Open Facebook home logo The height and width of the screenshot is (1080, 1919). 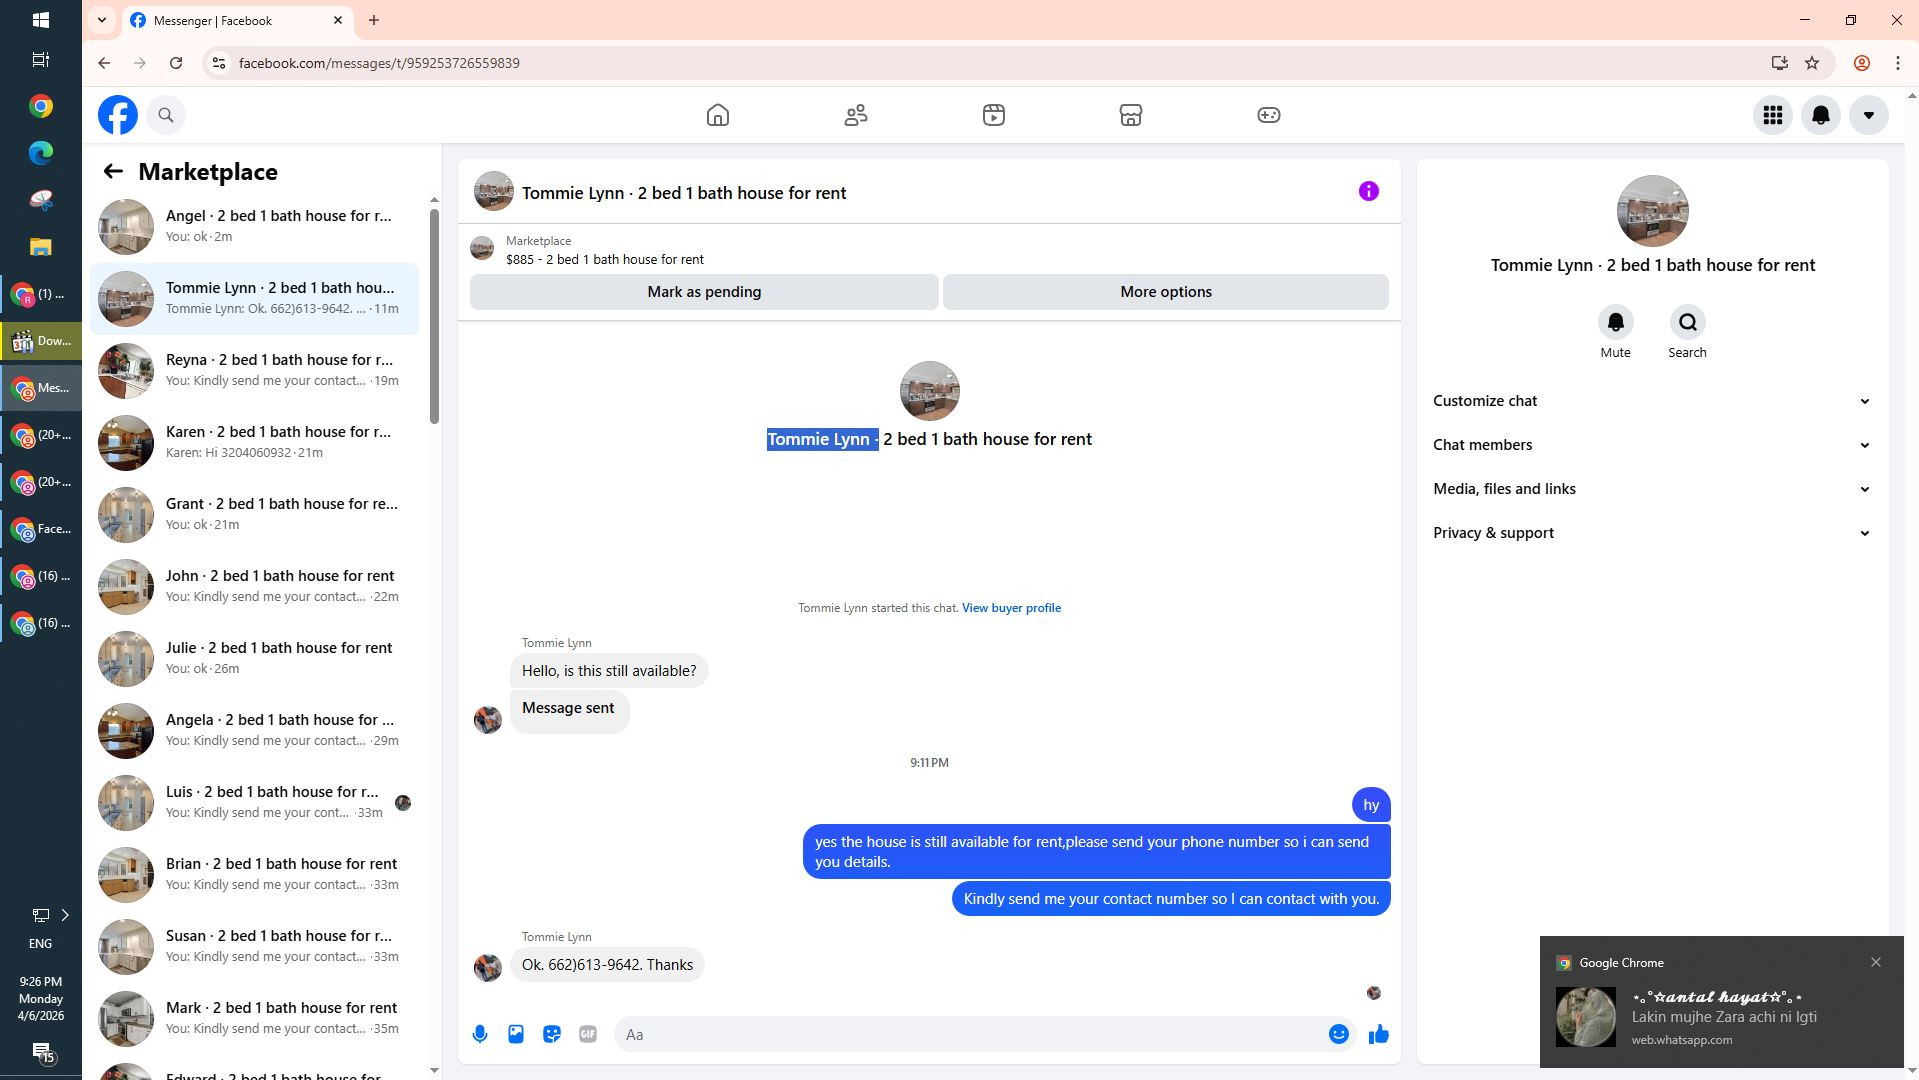click(x=118, y=115)
